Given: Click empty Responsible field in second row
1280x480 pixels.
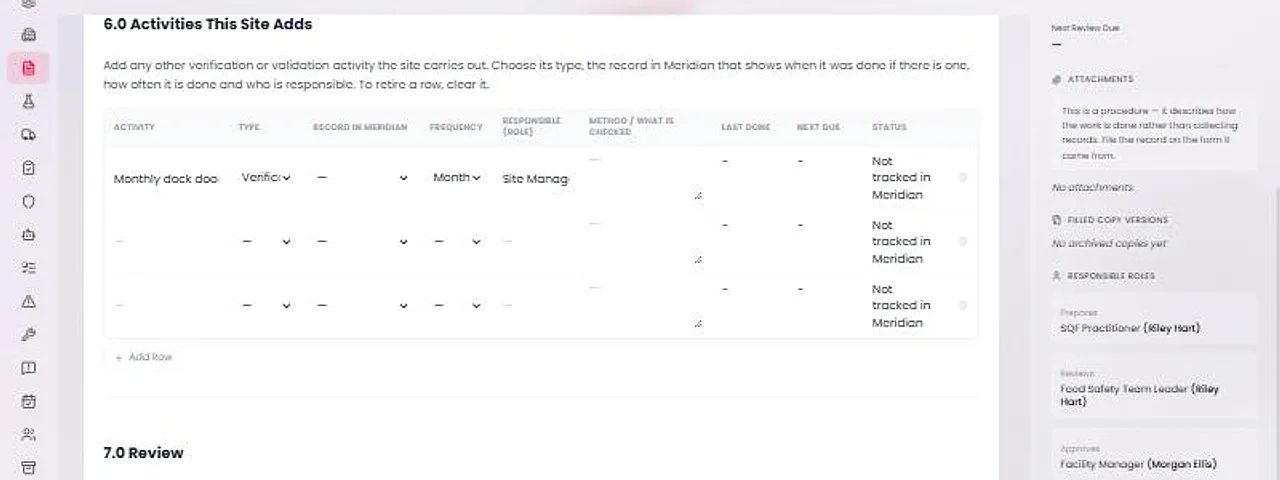Looking at the screenshot, I should (536, 241).
